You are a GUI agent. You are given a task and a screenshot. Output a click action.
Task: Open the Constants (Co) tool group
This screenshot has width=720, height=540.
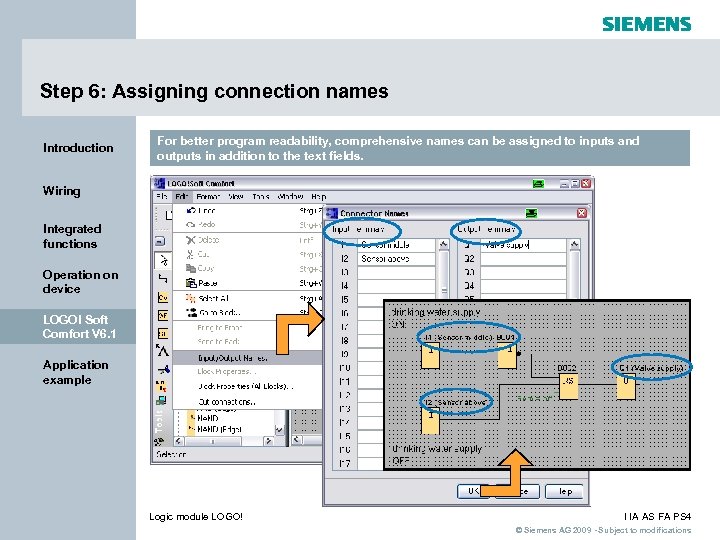[163, 298]
